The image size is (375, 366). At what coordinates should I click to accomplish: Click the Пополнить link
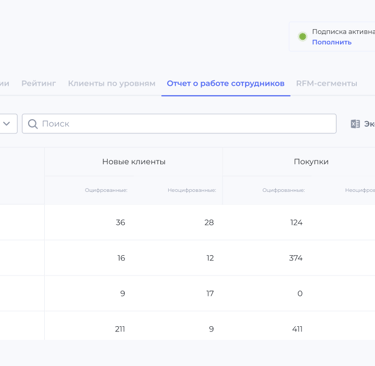click(x=332, y=42)
